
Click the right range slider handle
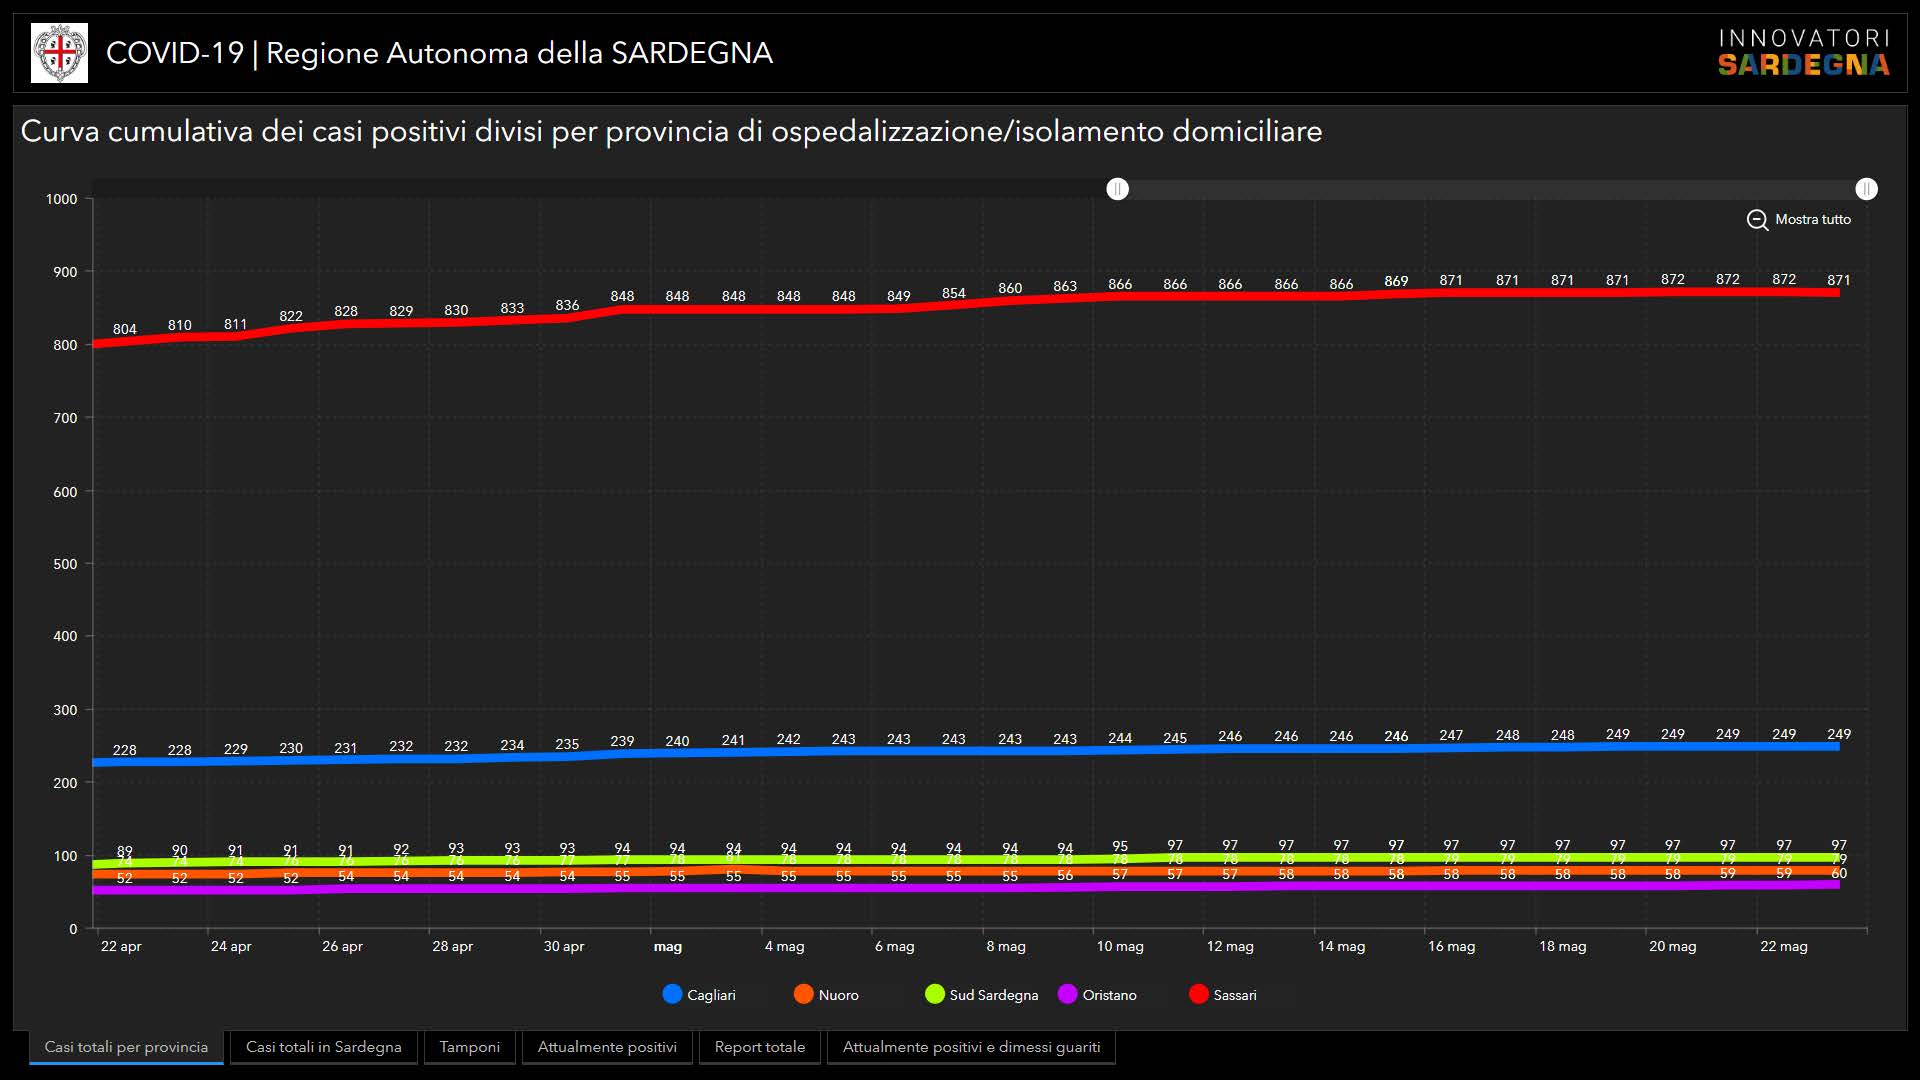(x=1866, y=189)
